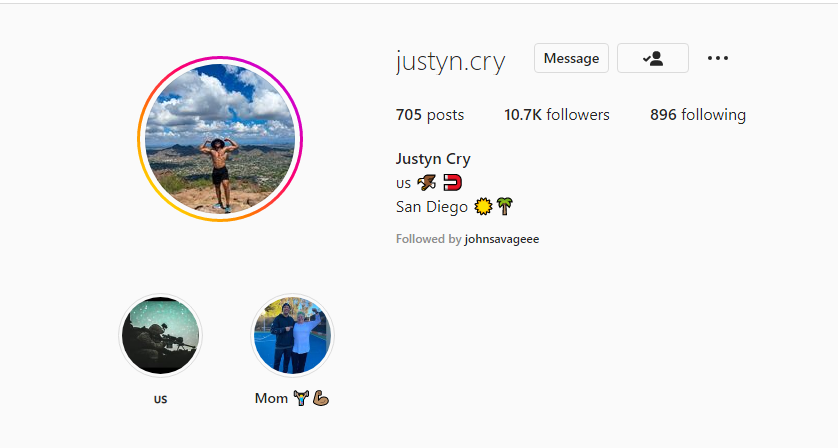
Task: Click the sun emoji beside San Diego
Action: point(483,206)
